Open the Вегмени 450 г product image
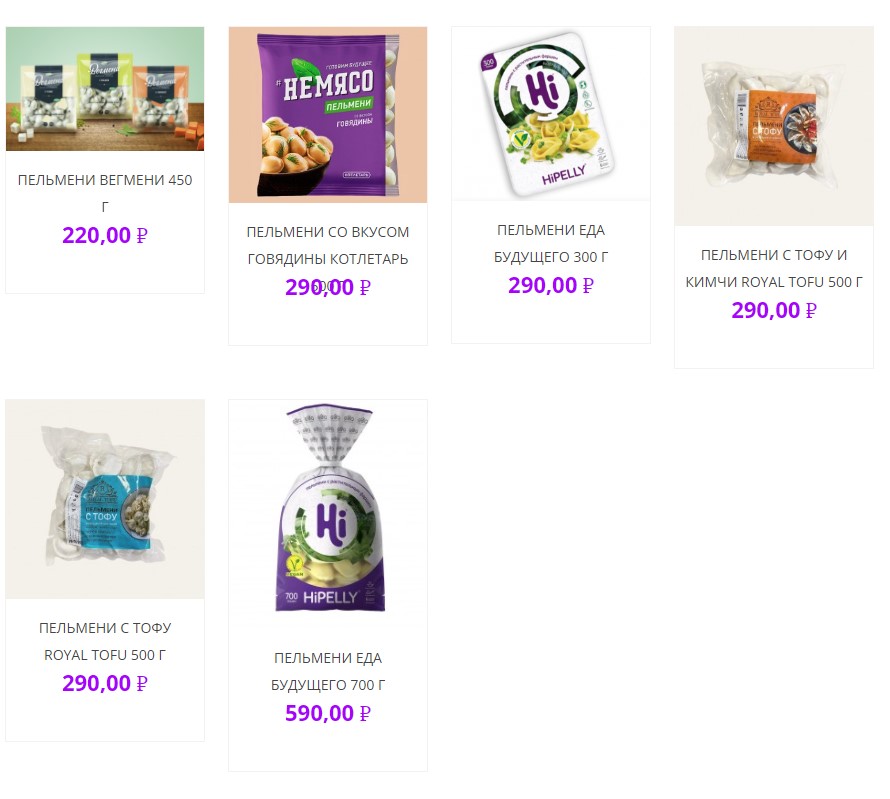This screenshot has width=890, height=799. [105, 89]
